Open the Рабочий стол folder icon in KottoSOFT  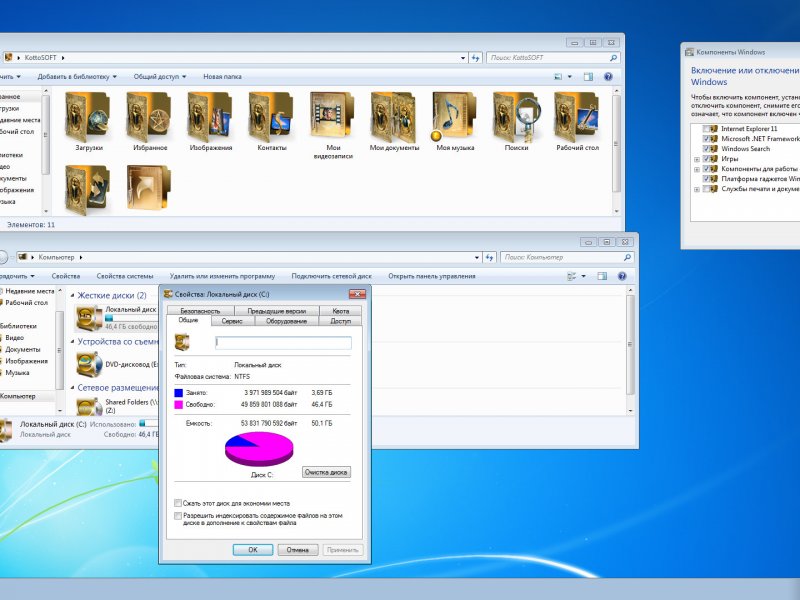577,117
